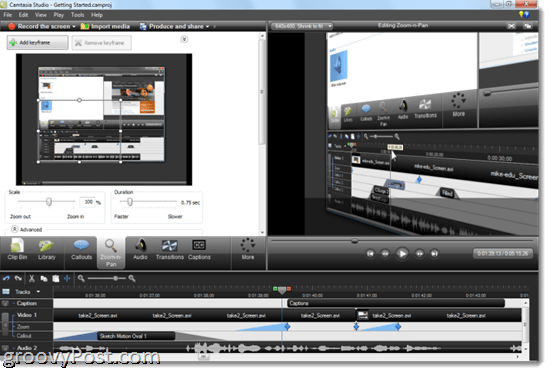Expand Produce and share dropdown arrow
The height and width of the screenshot is (373, 550).
coord(207,27)
